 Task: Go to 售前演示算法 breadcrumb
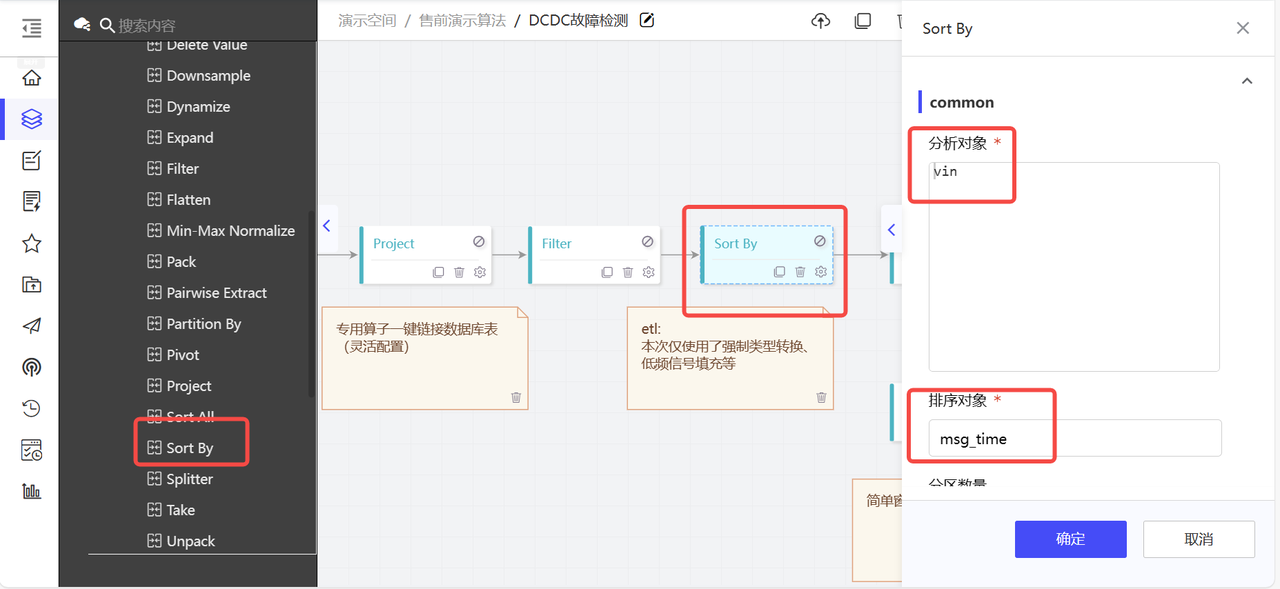464,20
